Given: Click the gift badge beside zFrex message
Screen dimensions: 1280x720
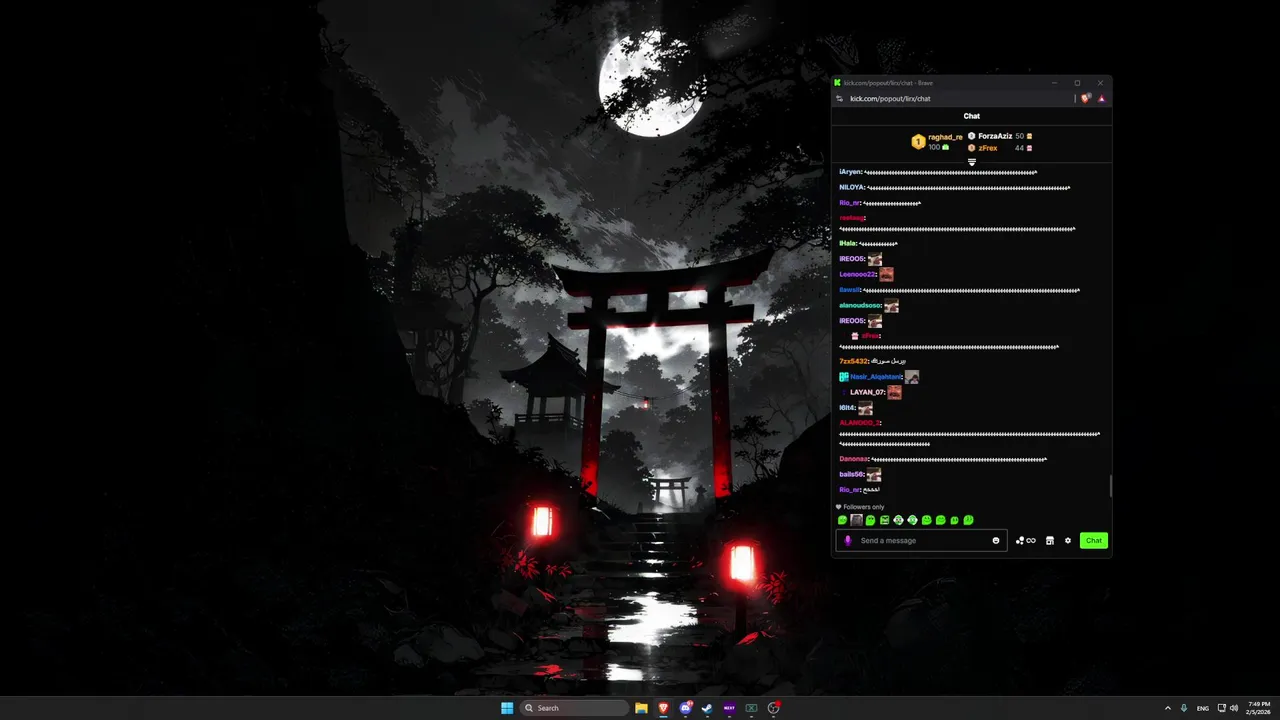Looking at the screenshot, I should pos(855,336).
